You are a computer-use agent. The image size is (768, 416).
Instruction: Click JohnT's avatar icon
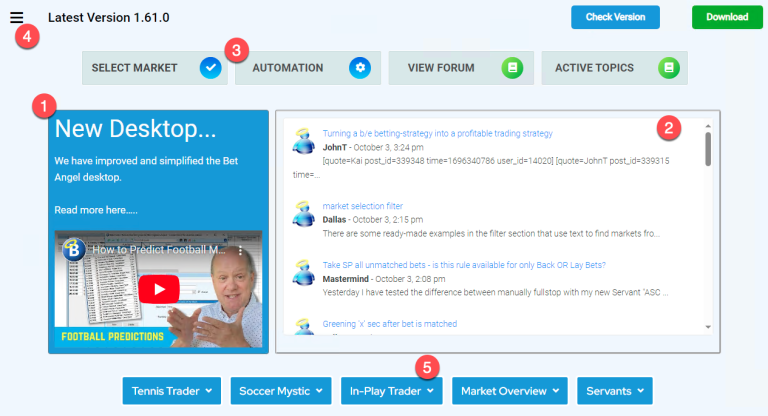point(304,141)
